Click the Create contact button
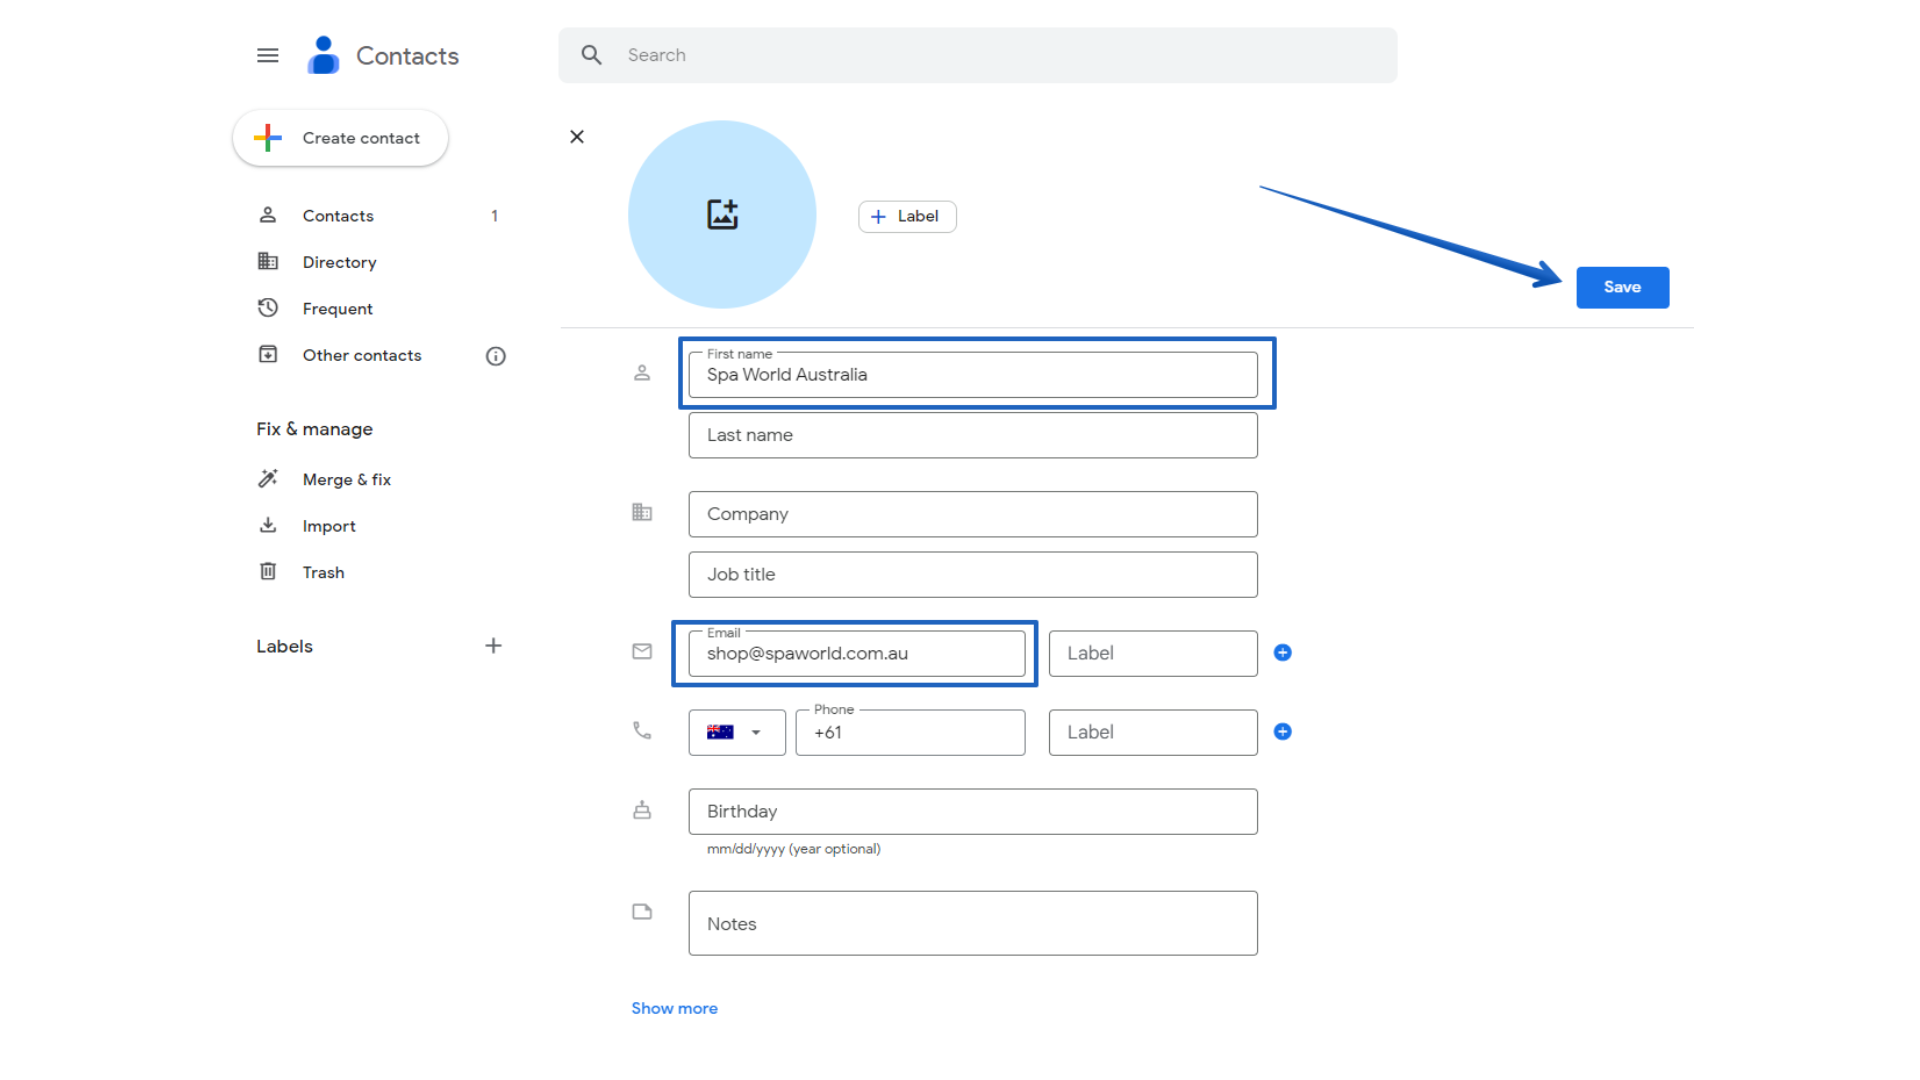 tap(340, 138)
